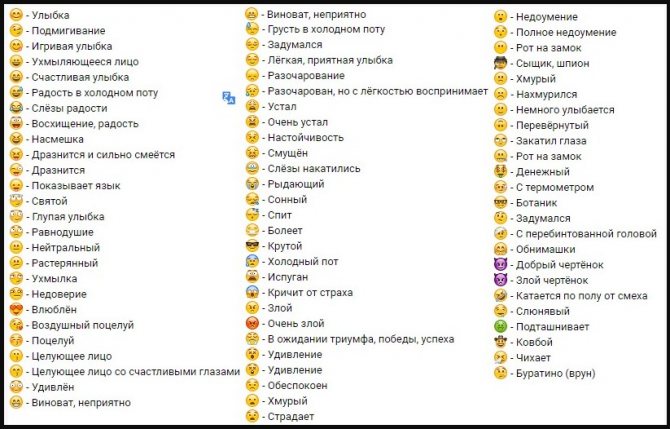Click the red angry emoji 'Очень злой'
The height and width of the screenshot is (429, 670).
point(252,323)
